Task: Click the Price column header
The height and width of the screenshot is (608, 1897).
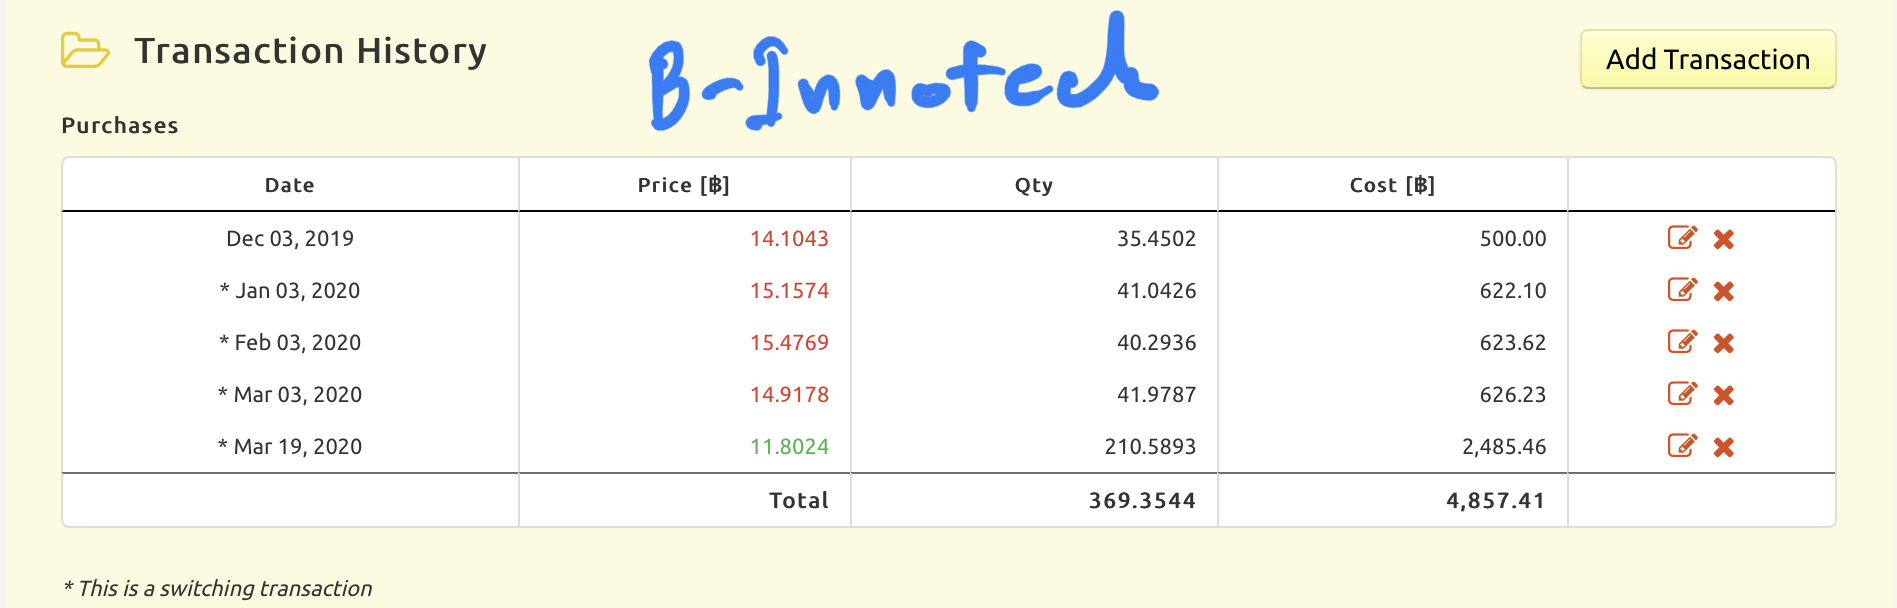Action: coord(684,185)
